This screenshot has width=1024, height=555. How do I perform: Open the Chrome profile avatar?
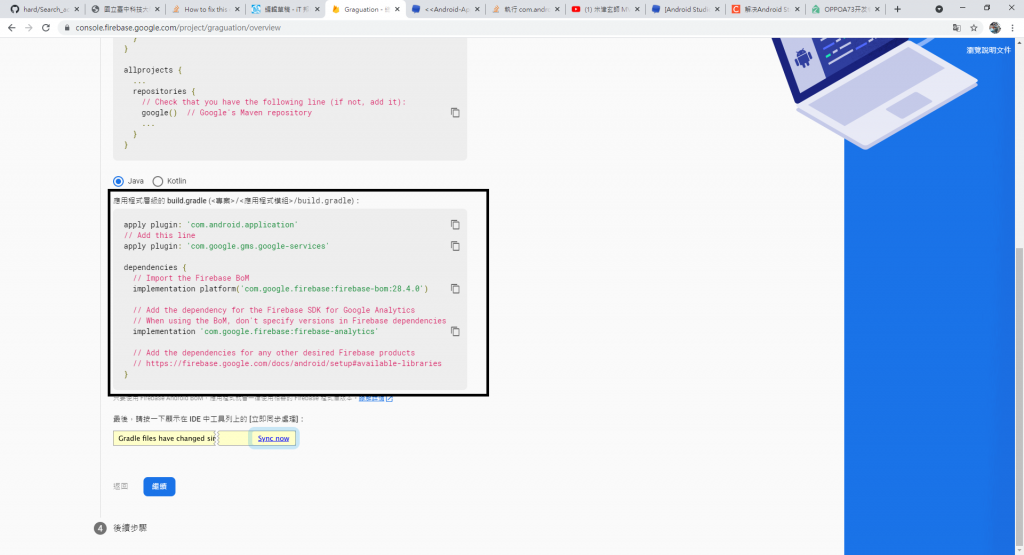click(995, 28)
